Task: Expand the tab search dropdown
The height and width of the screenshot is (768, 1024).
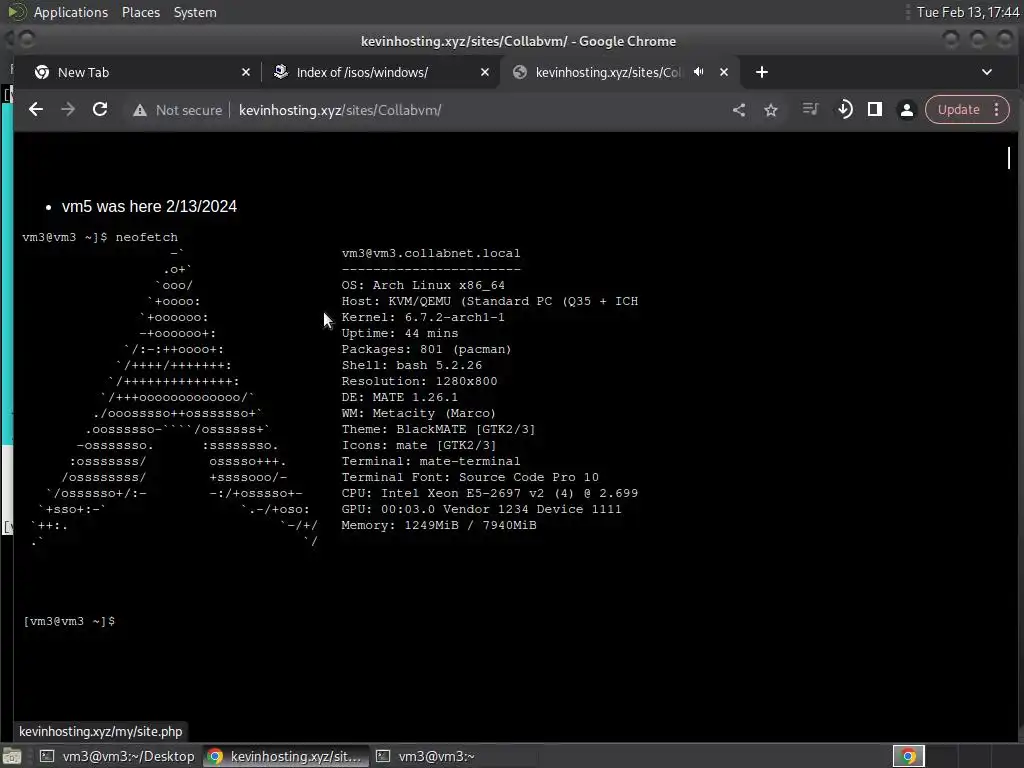Action: pyautogui.click(x=987, y=72)
